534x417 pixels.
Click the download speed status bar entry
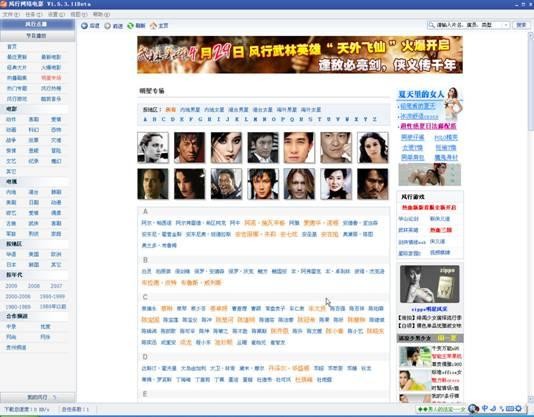click(27, 409)
